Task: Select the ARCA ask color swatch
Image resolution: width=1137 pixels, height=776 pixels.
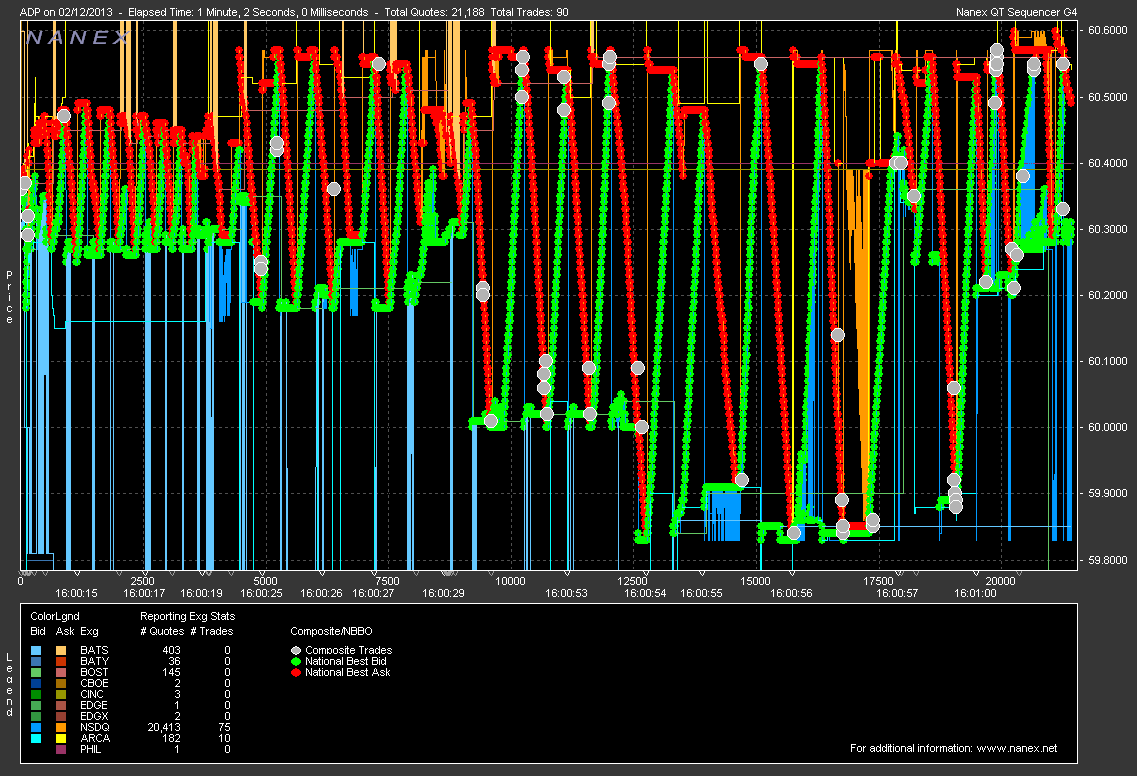Action: [61, 738]
